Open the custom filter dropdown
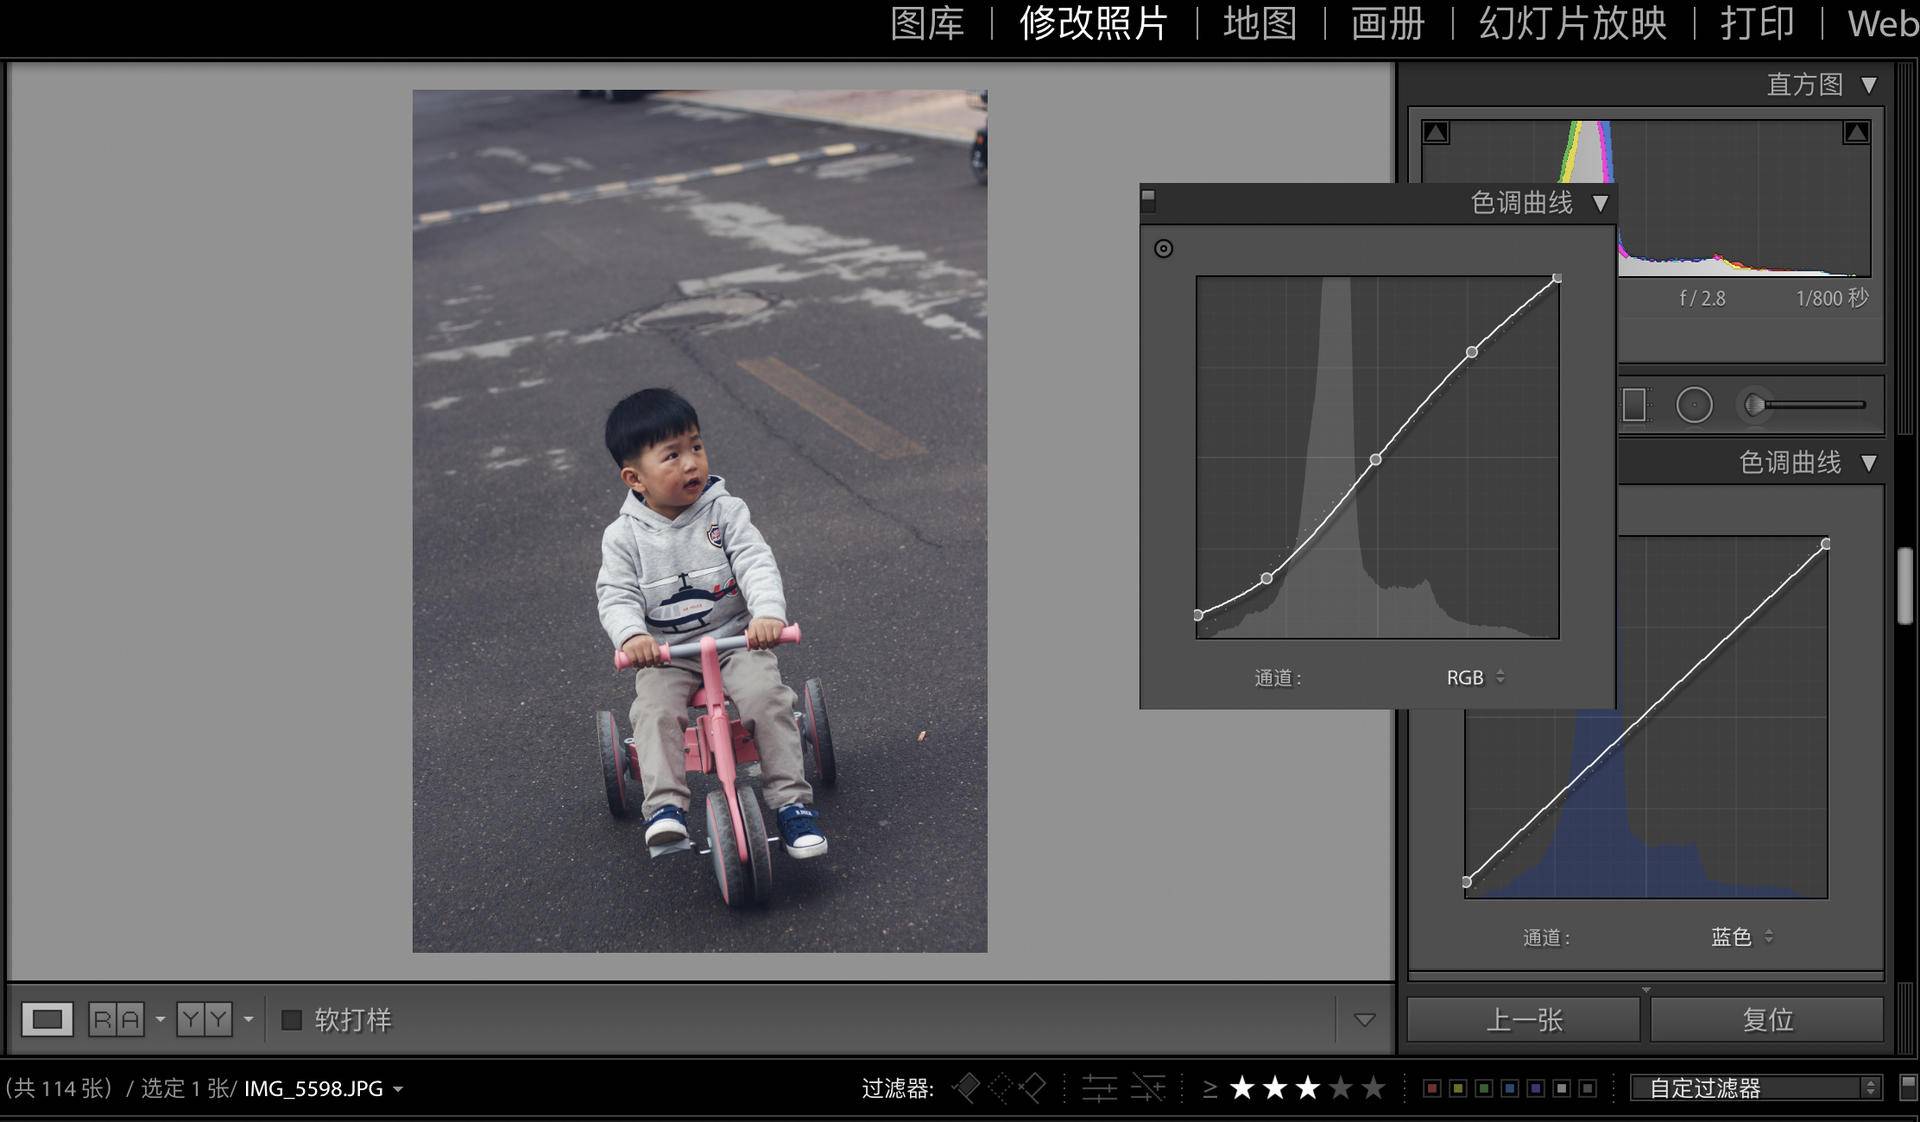 pos(1756,1088)
